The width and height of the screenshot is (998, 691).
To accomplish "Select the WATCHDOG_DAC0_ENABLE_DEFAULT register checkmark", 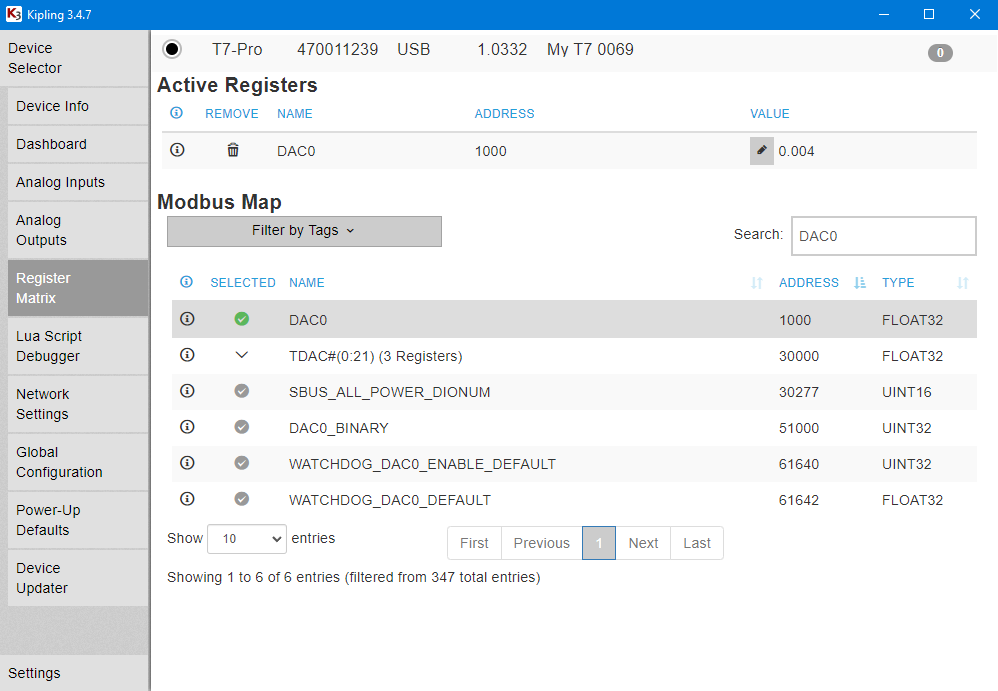I will pos(242,463).
